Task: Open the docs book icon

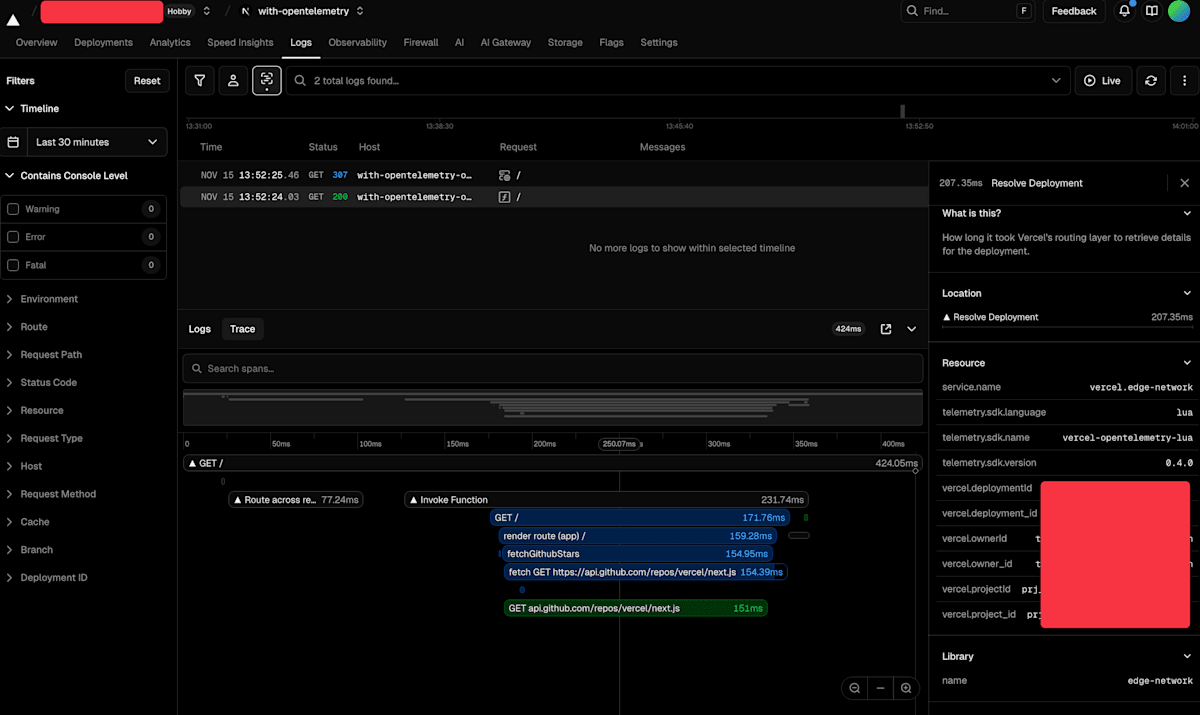Action: tap(1152, 11)
